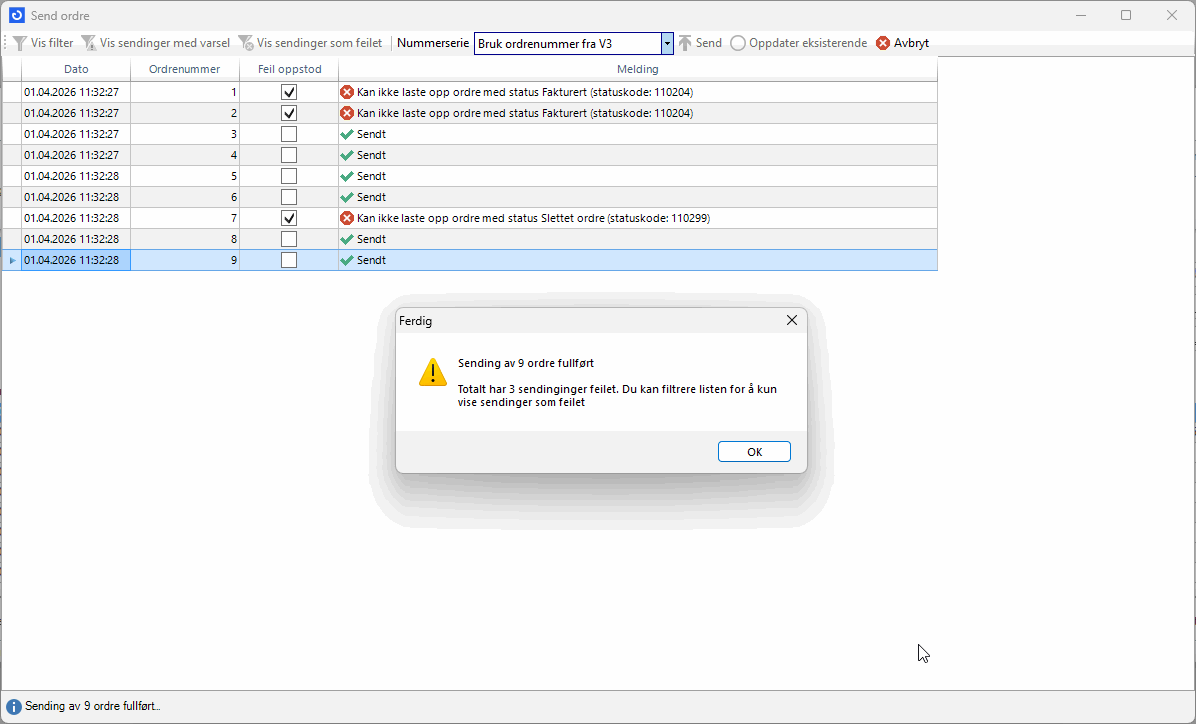The image size is (1196, 724).
Task: Toggle Feil oppstod checkbox for order 7
Action: pos(289,218)
